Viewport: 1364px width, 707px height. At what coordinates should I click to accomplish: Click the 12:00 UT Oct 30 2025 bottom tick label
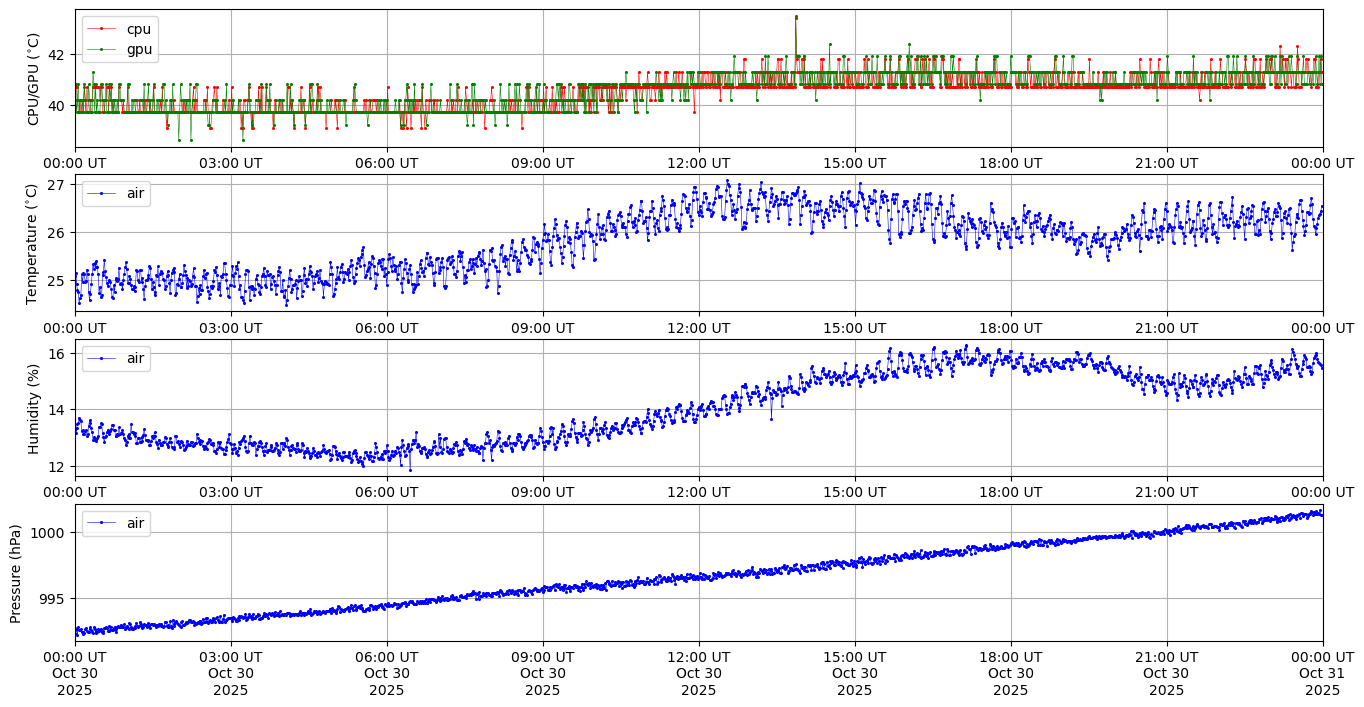click(698, 673)
